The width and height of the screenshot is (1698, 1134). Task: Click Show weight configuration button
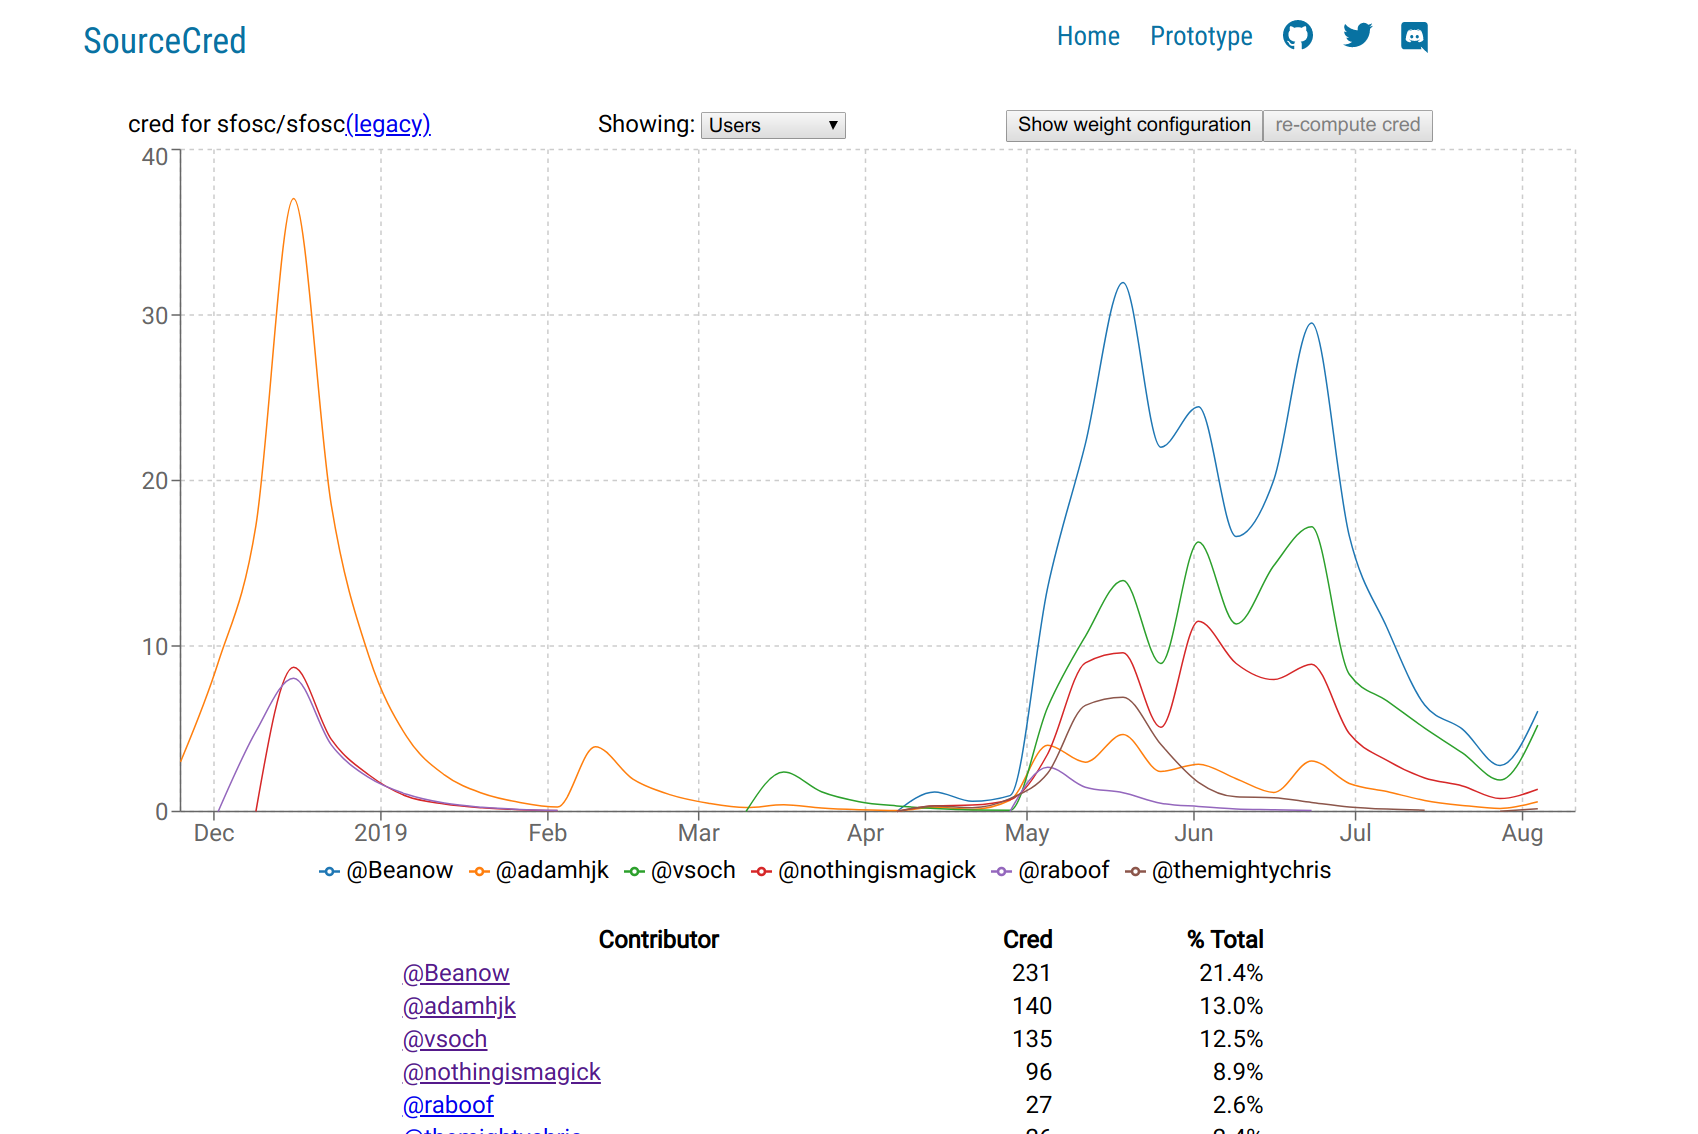(1134, 125)
